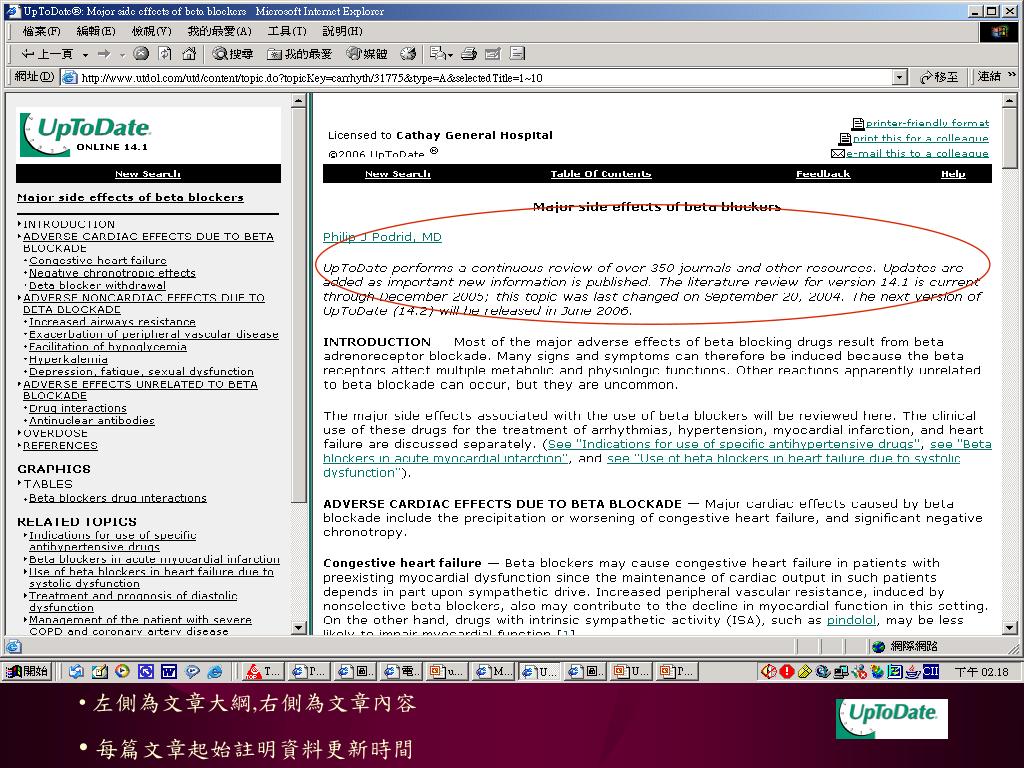Open Windows Media Player quick launch icon

[x=122, y=671]
